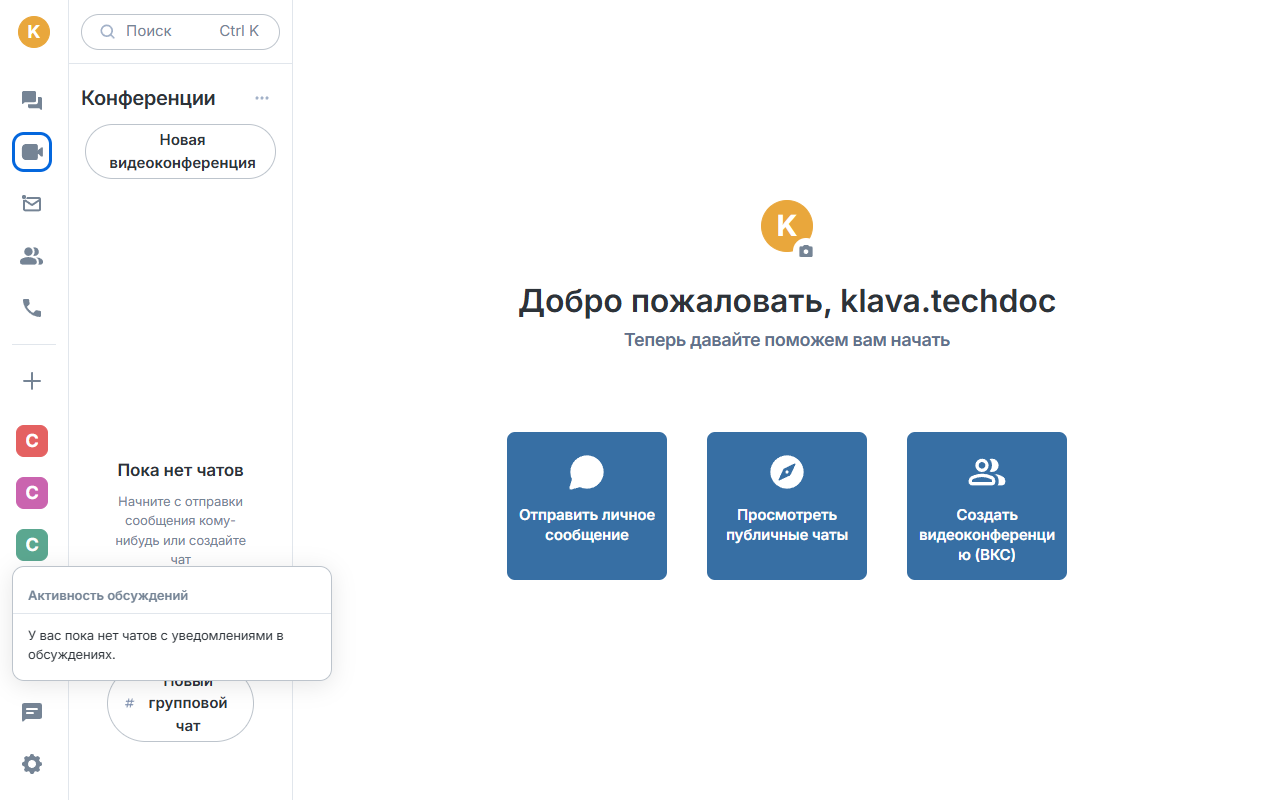Open the mail envelope icon

pyautogui.click(x=32, y=204)
